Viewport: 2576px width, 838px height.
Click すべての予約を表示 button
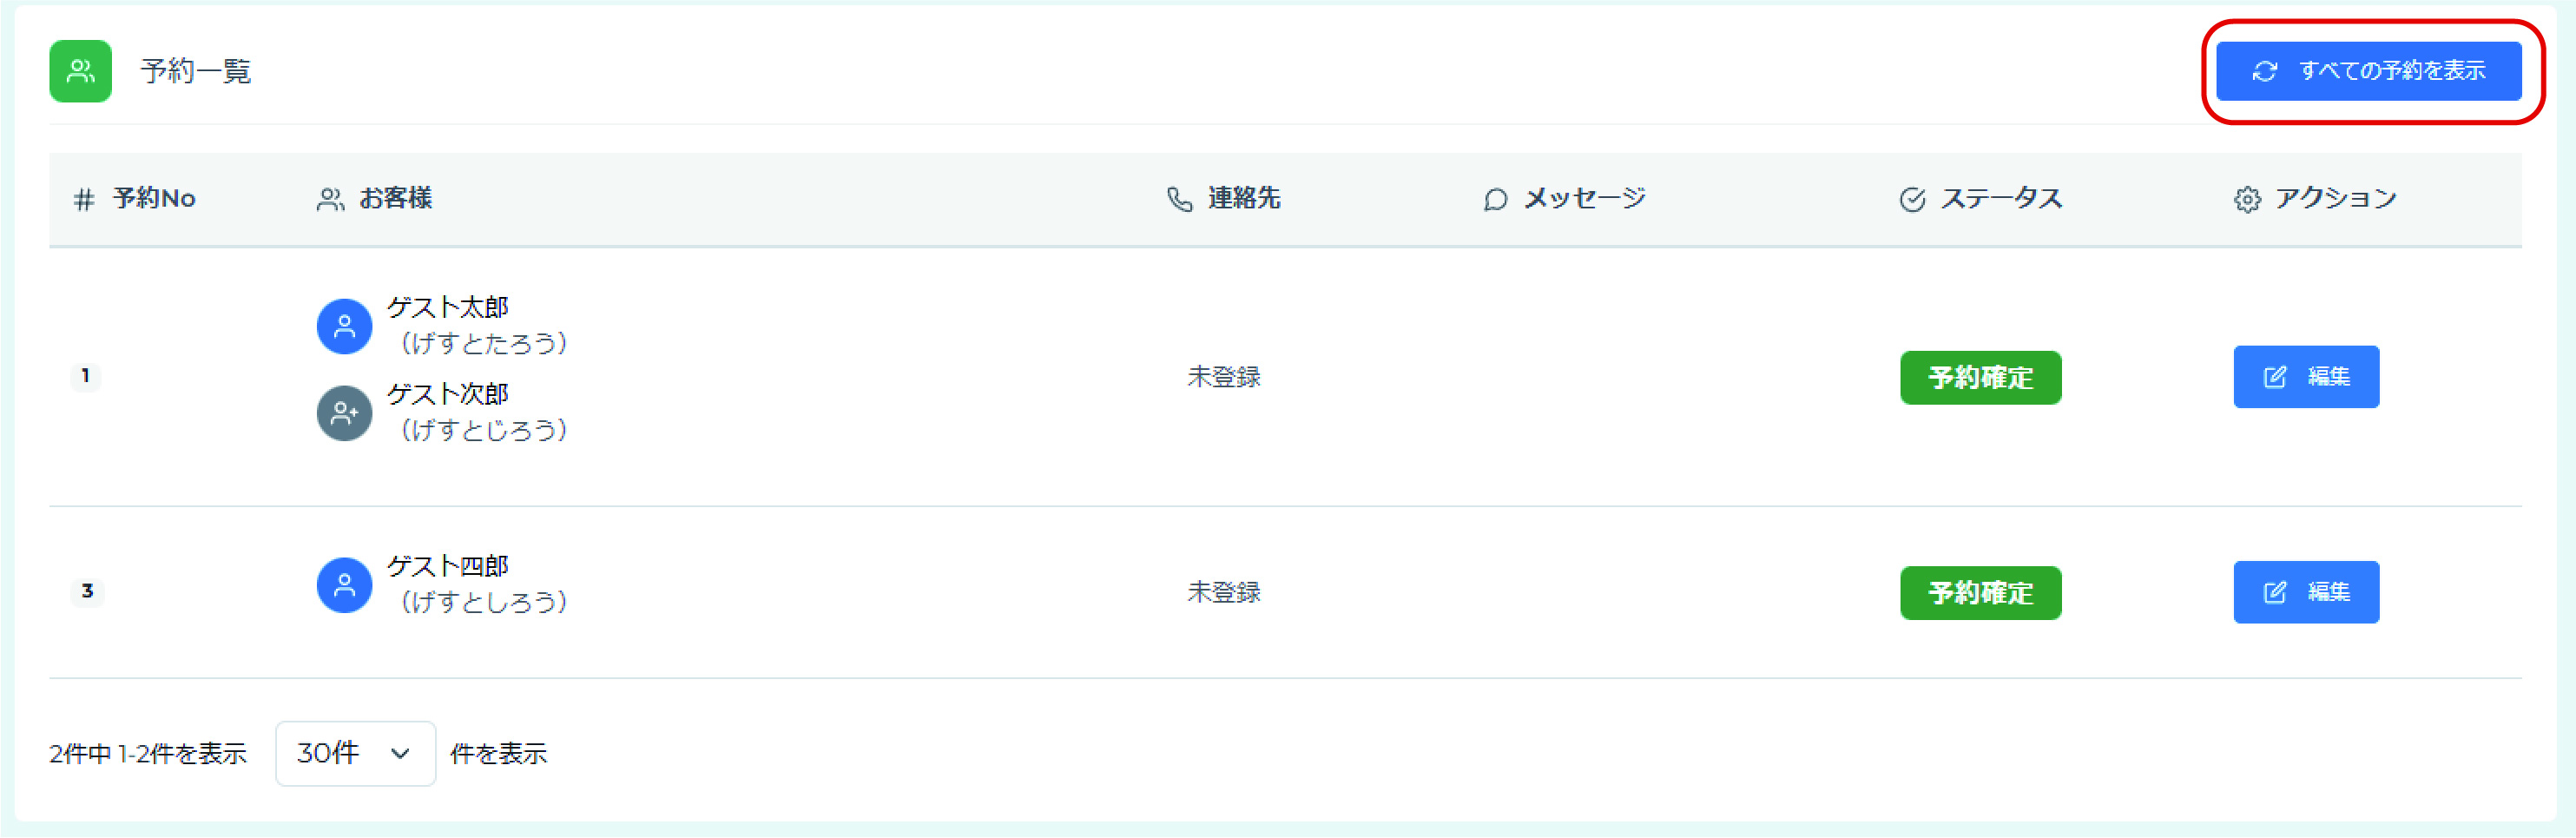2368,71
